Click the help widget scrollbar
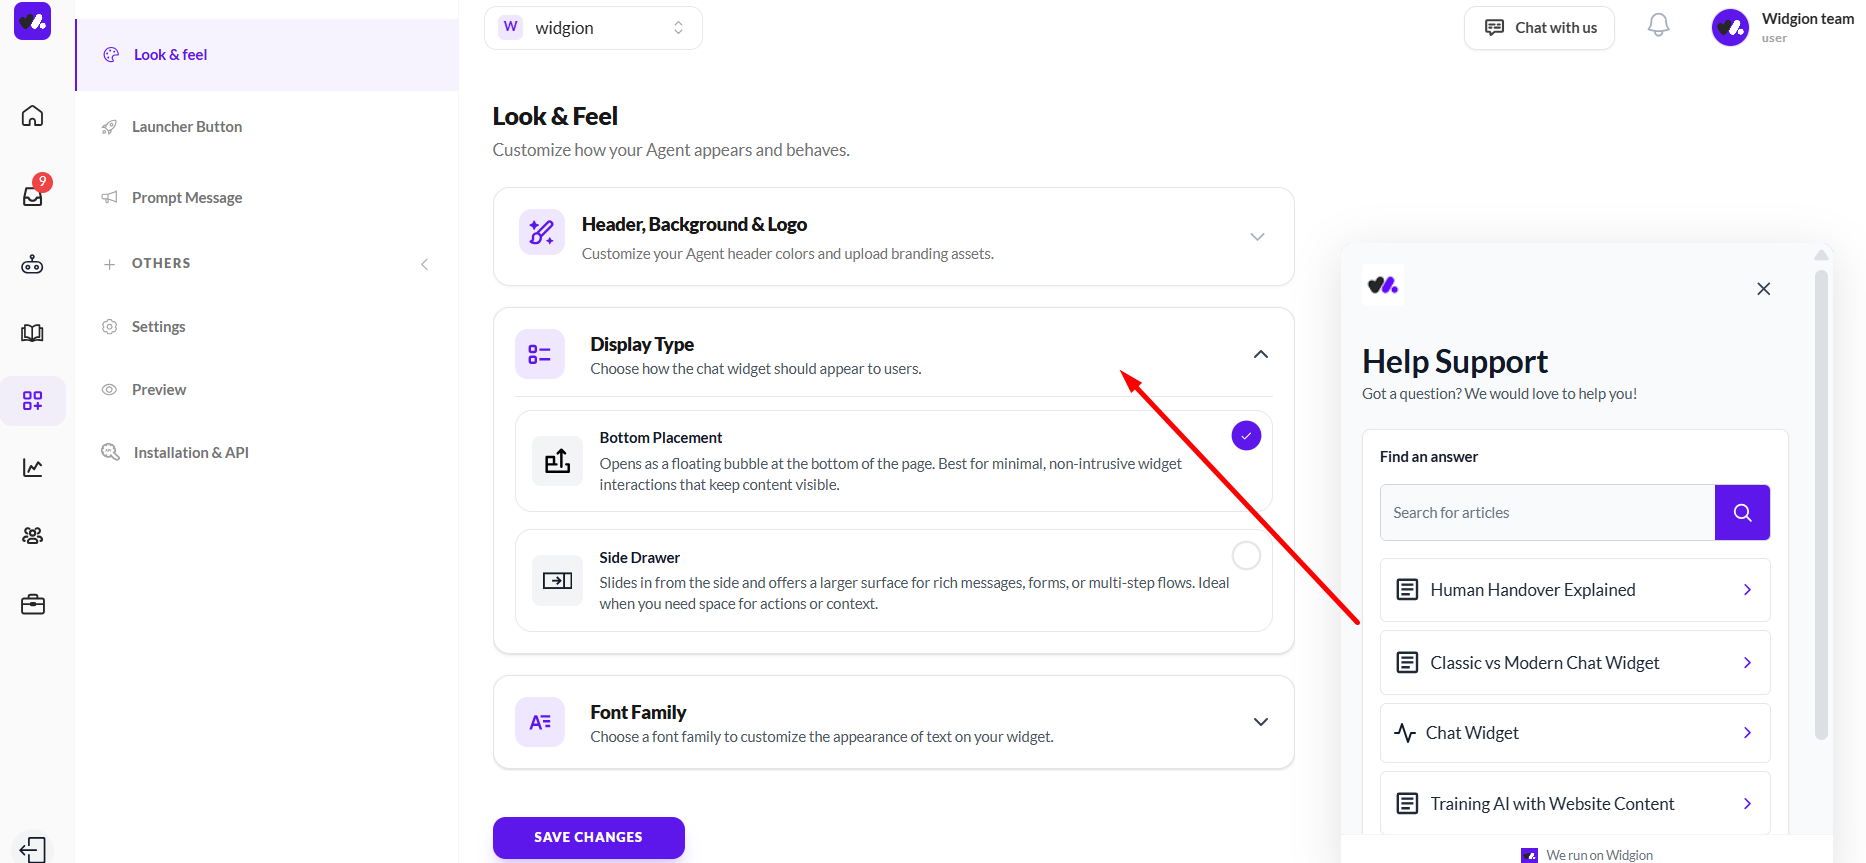This screenshot has height=863, width=1866. click(x=1821, y=500)
